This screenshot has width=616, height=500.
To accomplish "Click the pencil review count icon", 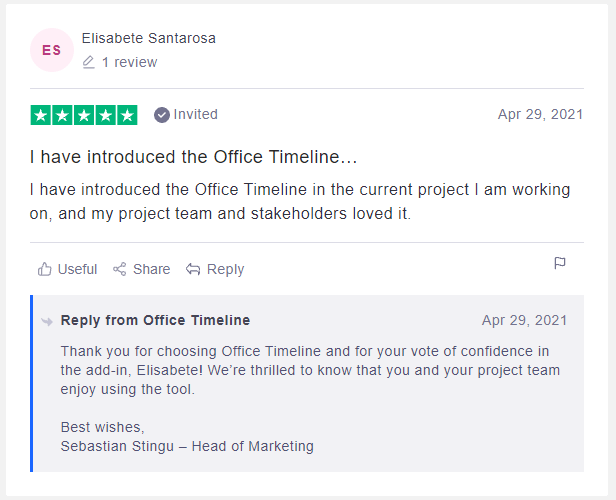I will click(89, 62).
